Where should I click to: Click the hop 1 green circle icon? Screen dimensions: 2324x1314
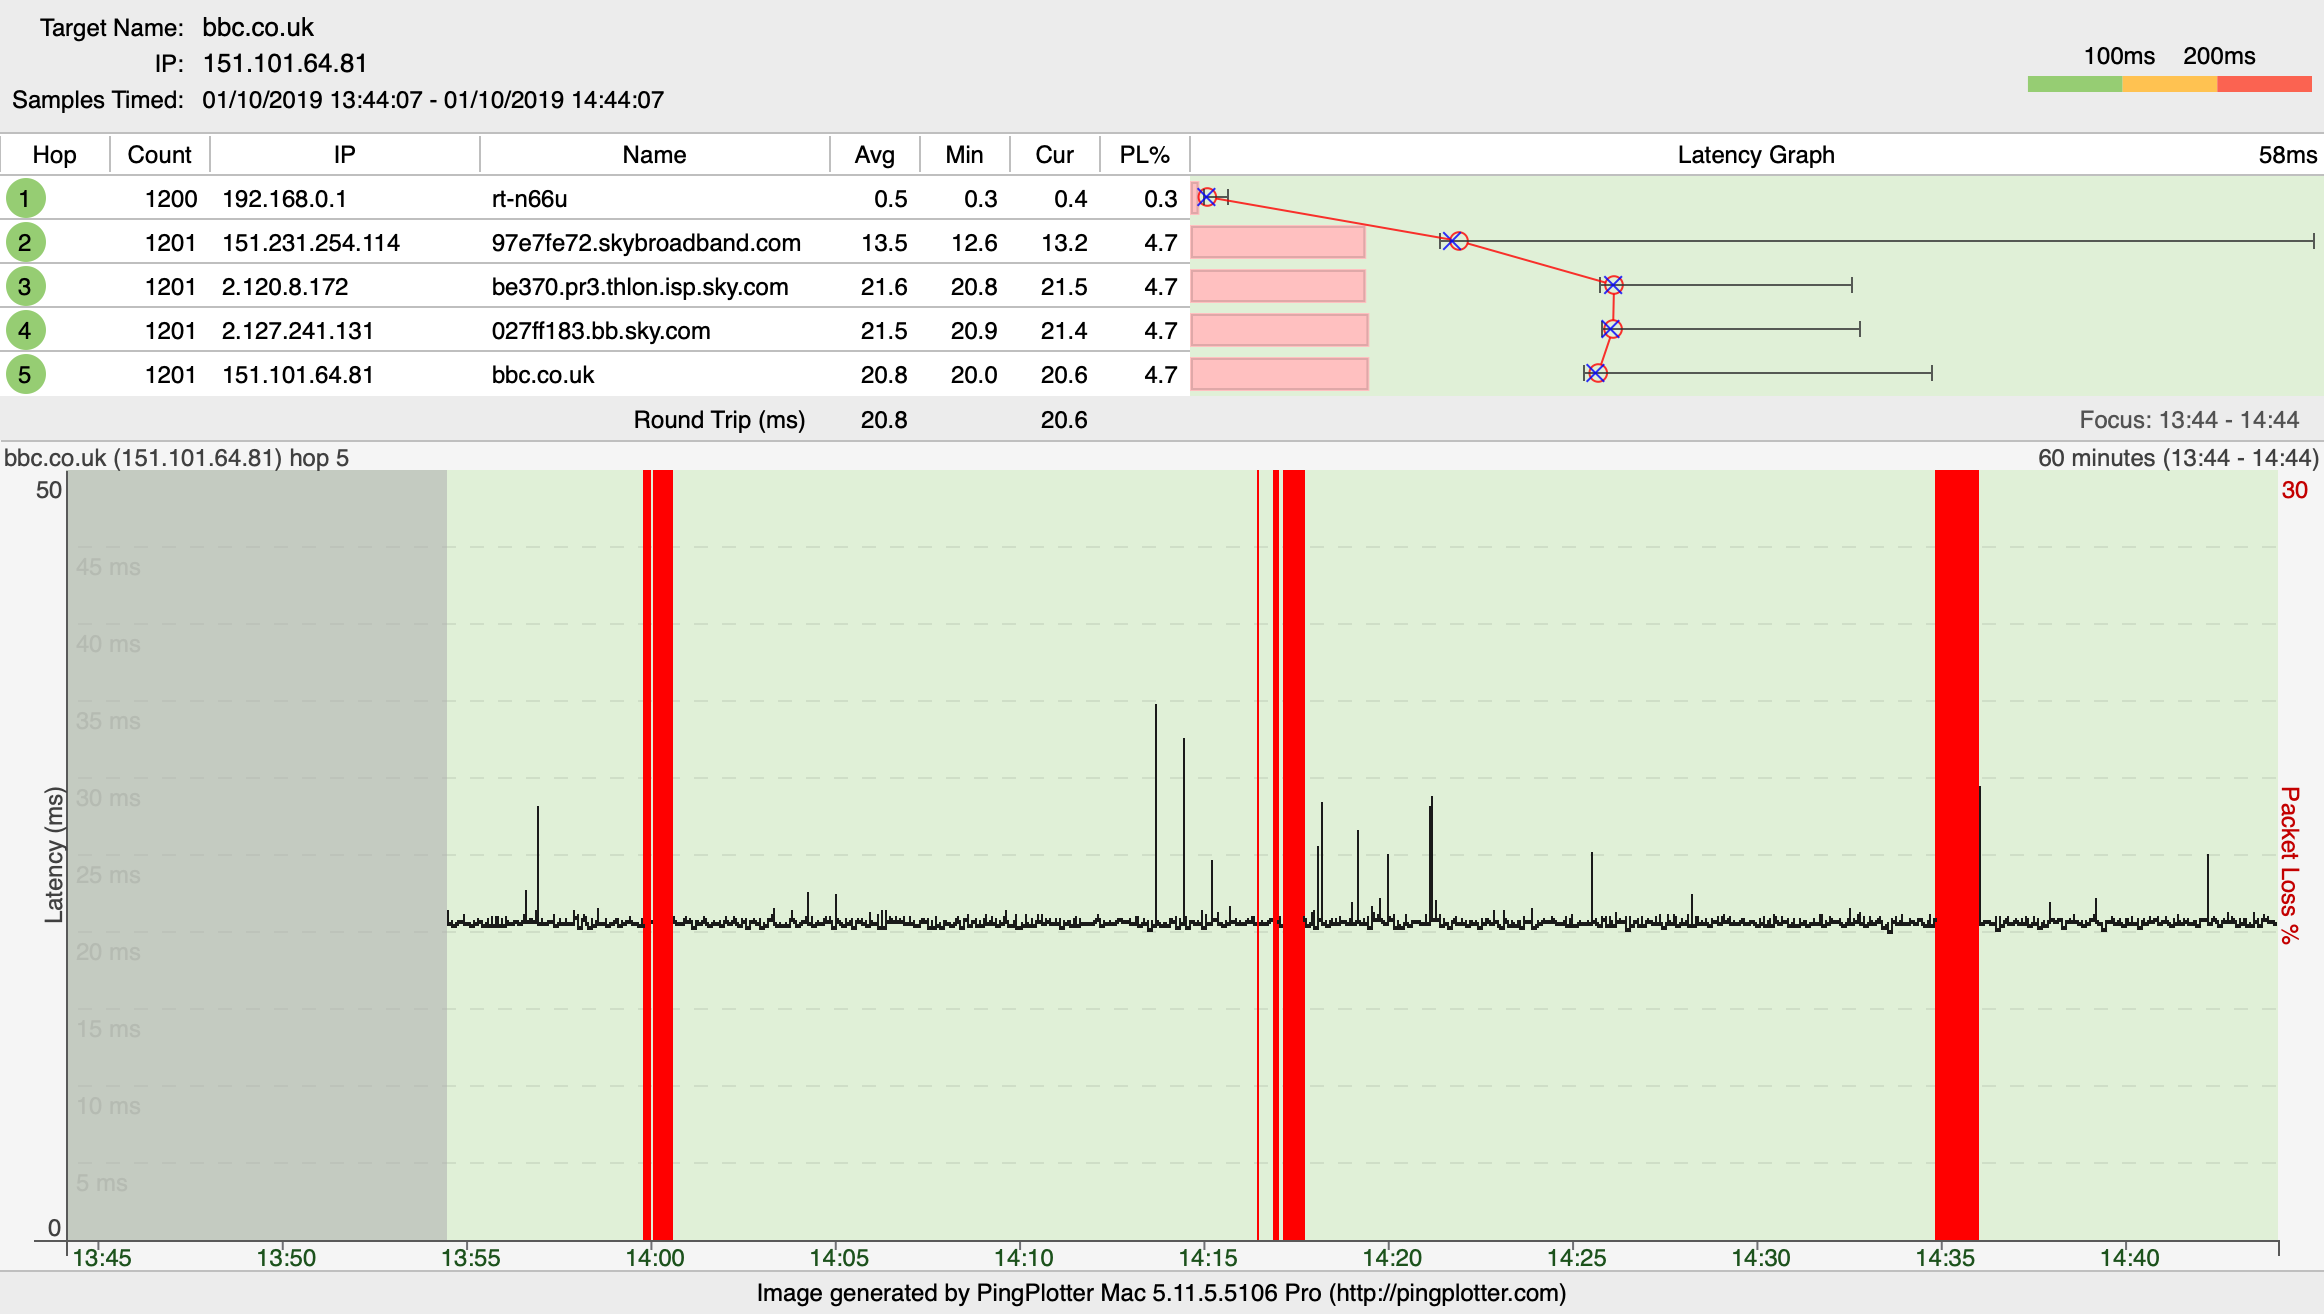click(25, 198)
